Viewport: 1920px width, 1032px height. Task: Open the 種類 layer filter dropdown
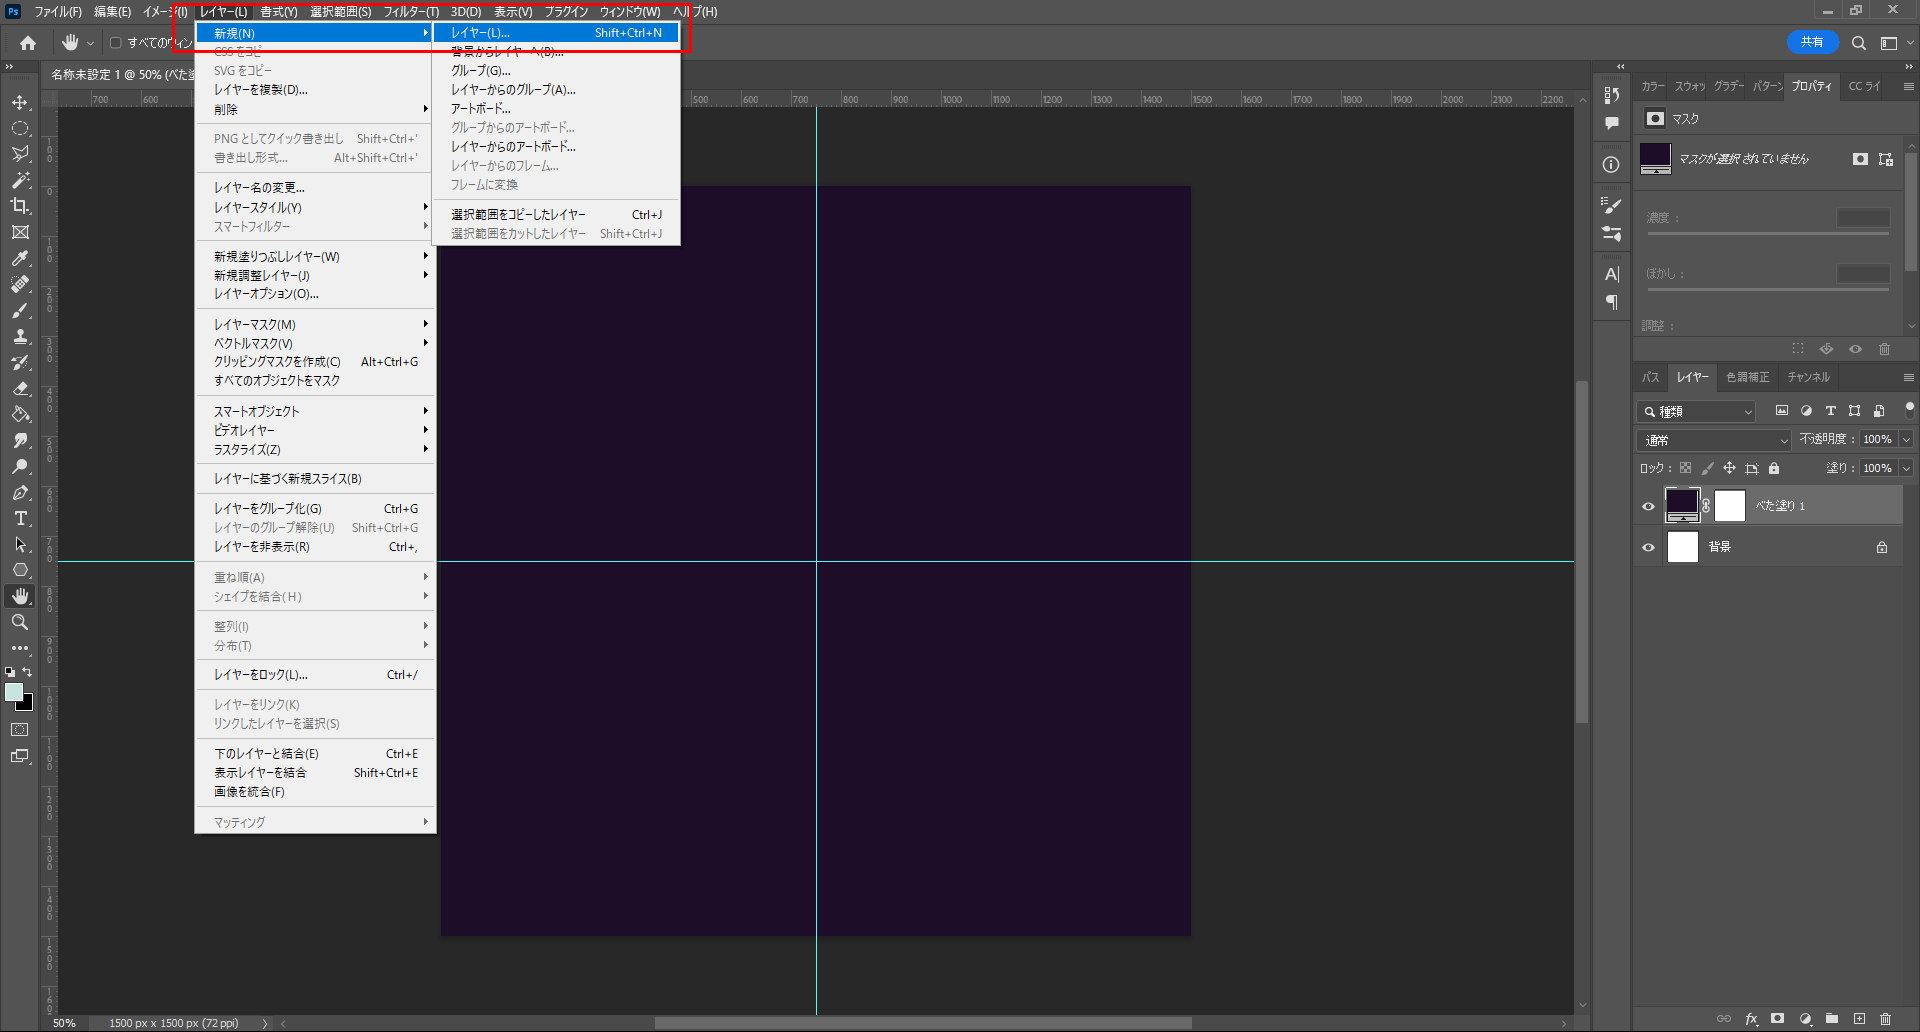(1697, 411)
